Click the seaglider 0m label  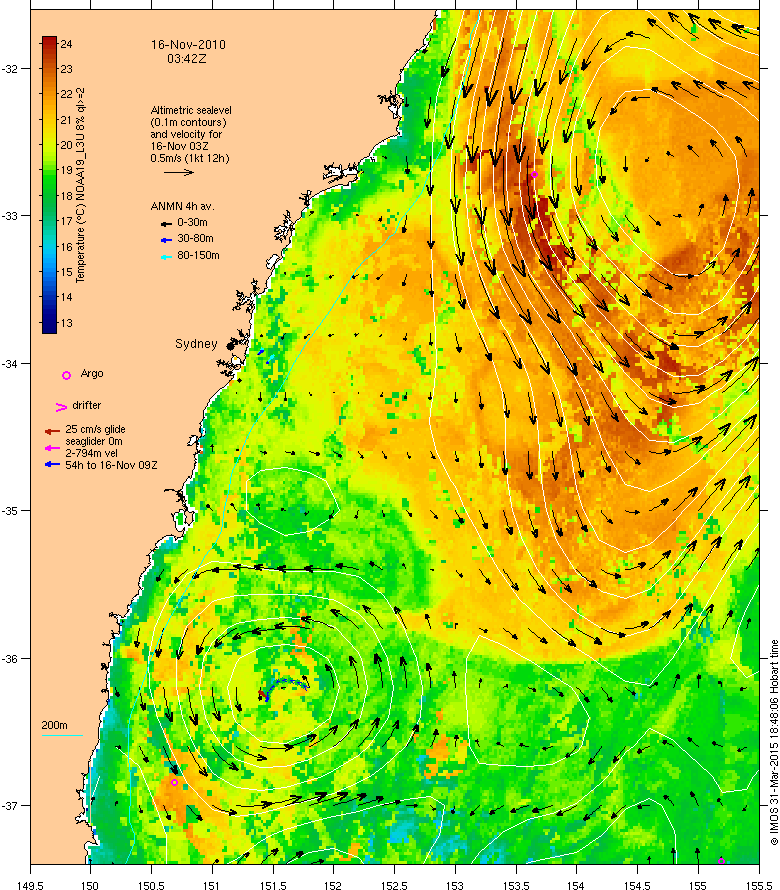(94, 441)
